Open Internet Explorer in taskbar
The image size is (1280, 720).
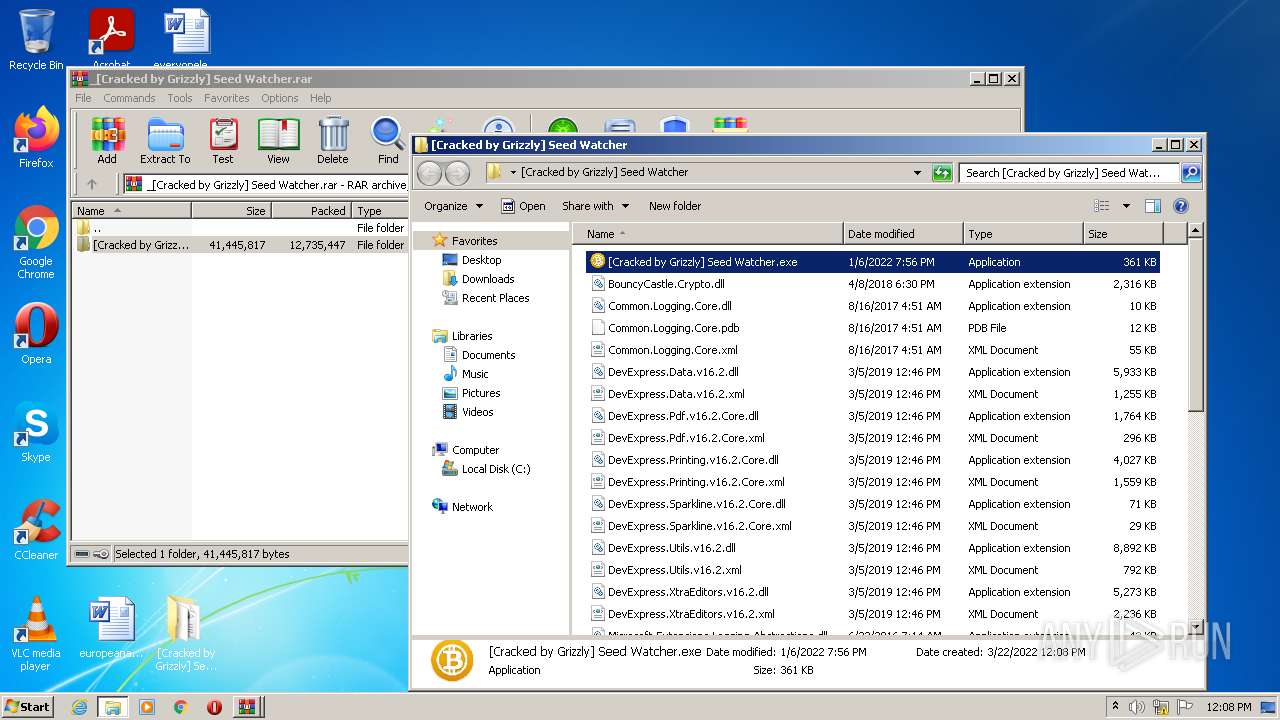(79, 707)
